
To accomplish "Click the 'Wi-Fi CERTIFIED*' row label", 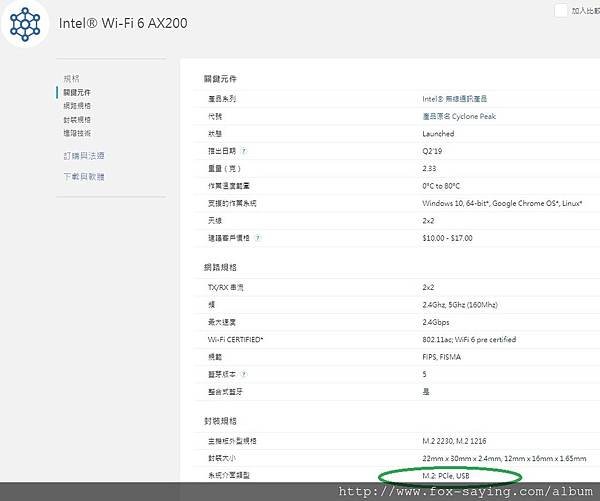I will 235,339.
